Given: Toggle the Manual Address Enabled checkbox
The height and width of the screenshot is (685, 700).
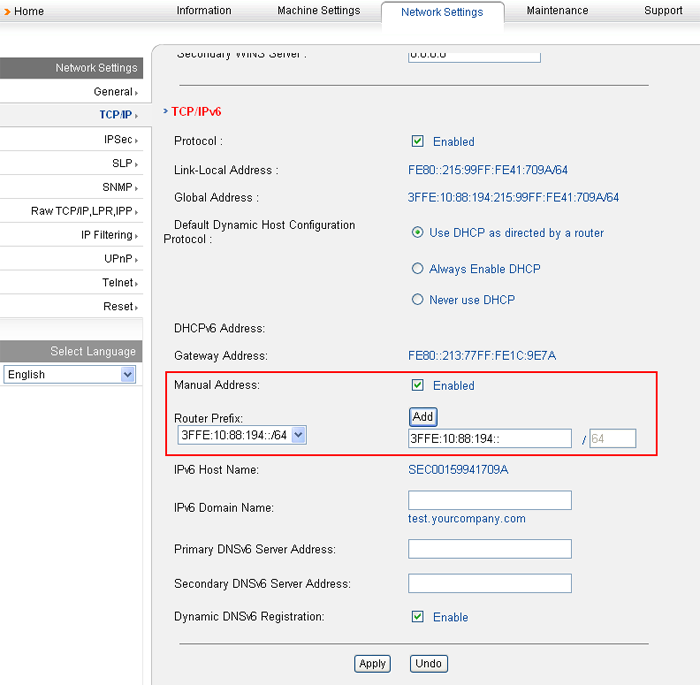Looking at the screenshot, I should 417,385.
